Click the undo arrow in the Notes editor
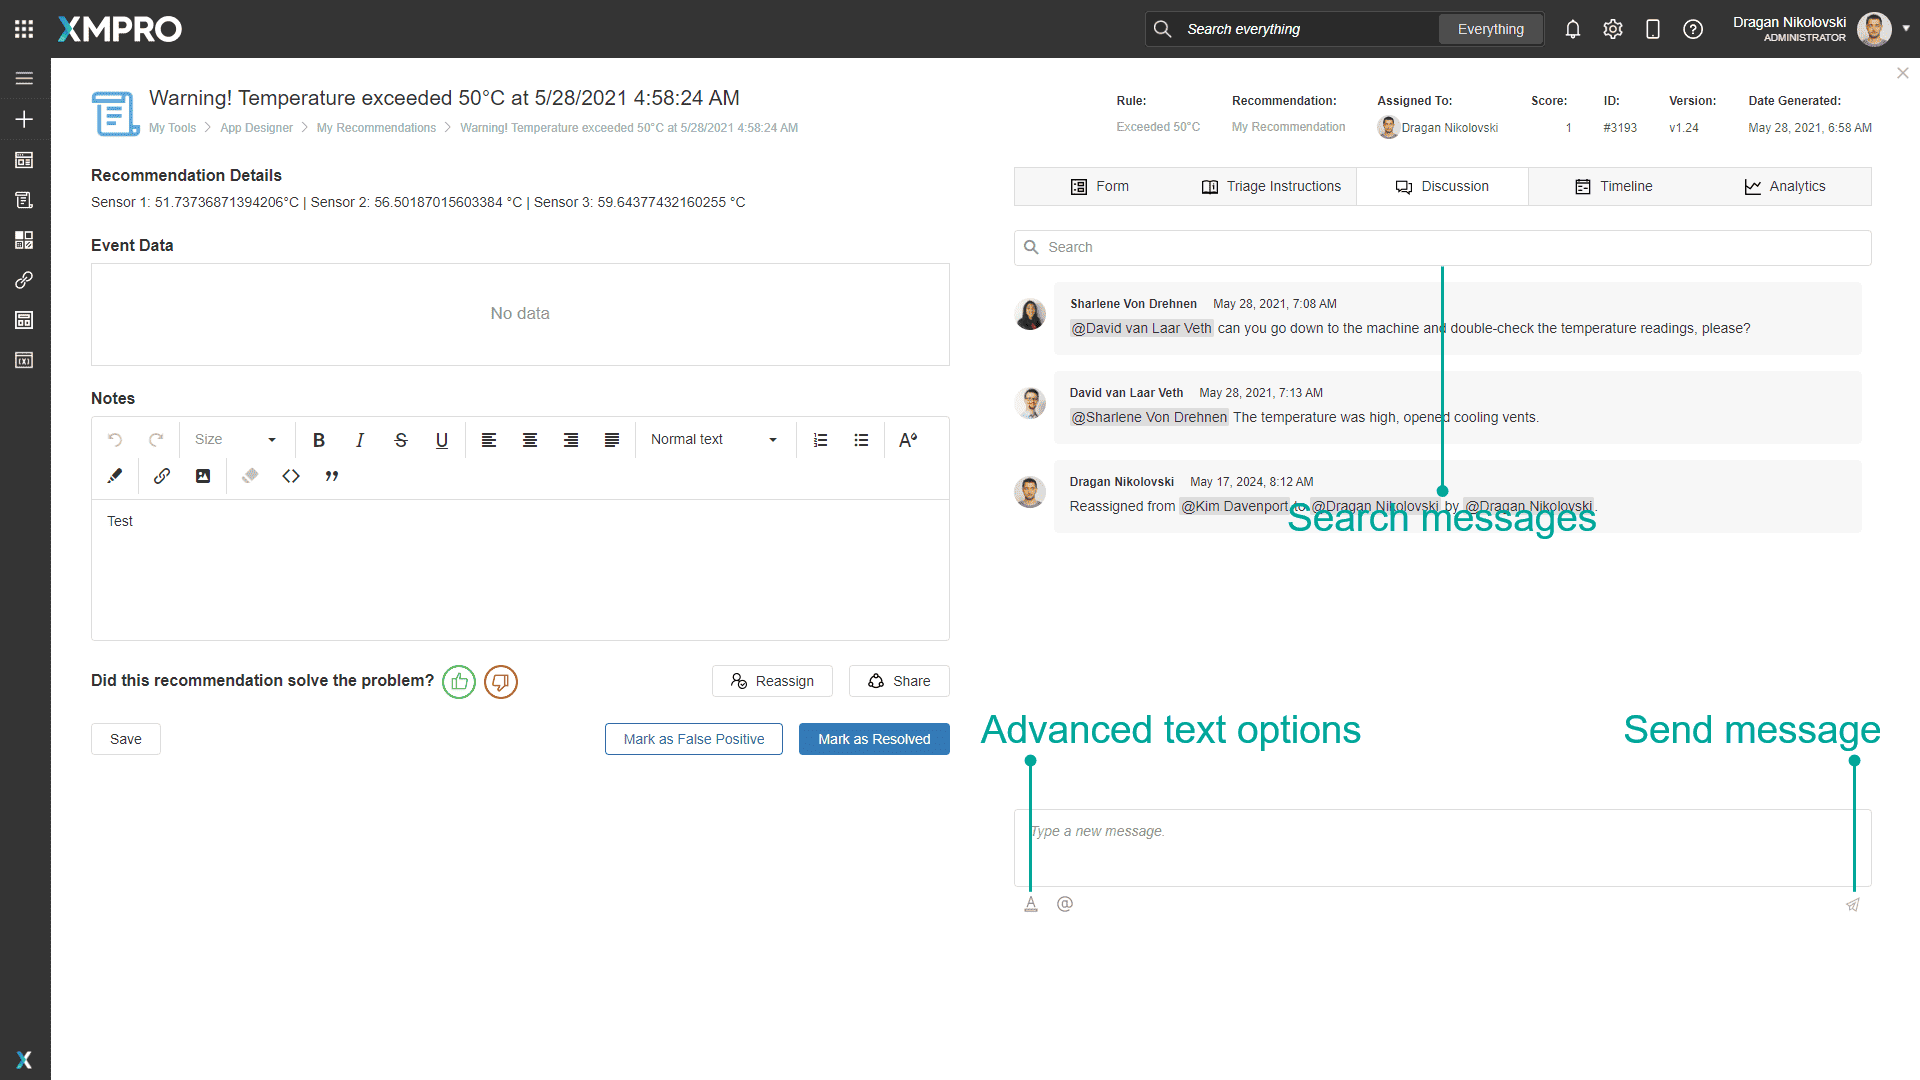1920x1080 pixels. (x=115, y=440)
